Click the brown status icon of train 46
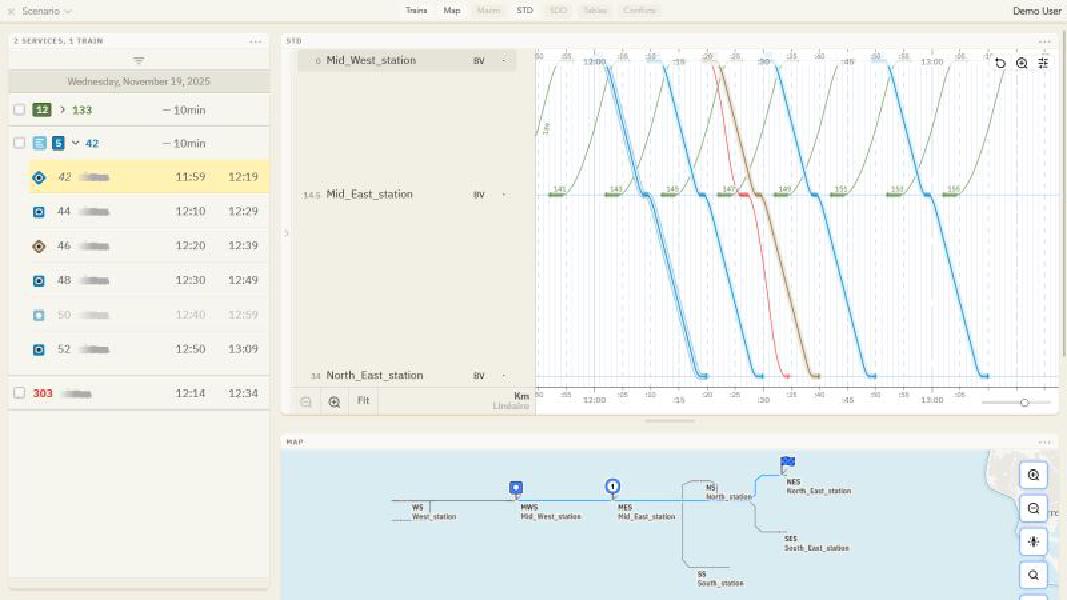 (x=39, y=246)
